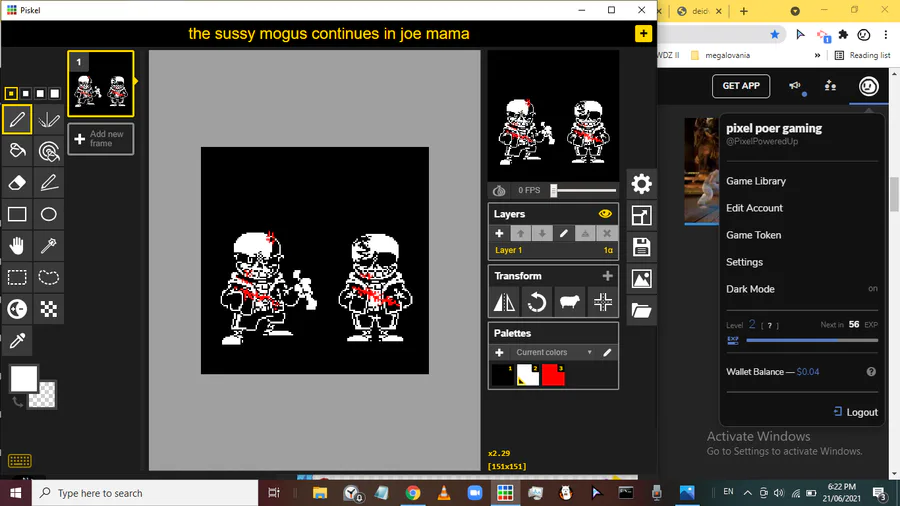
Task: Select the smallest pen size
Action: [x=11, y=93]
